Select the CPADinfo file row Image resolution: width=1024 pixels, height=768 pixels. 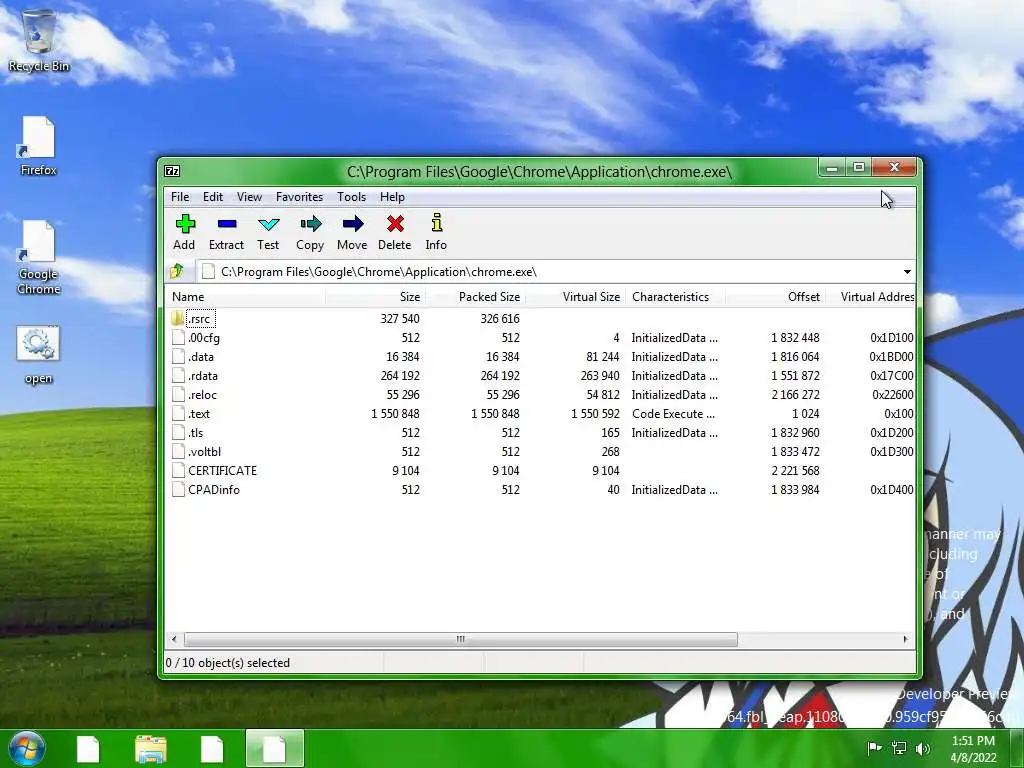pyautogui.click(x=541, y=489)
